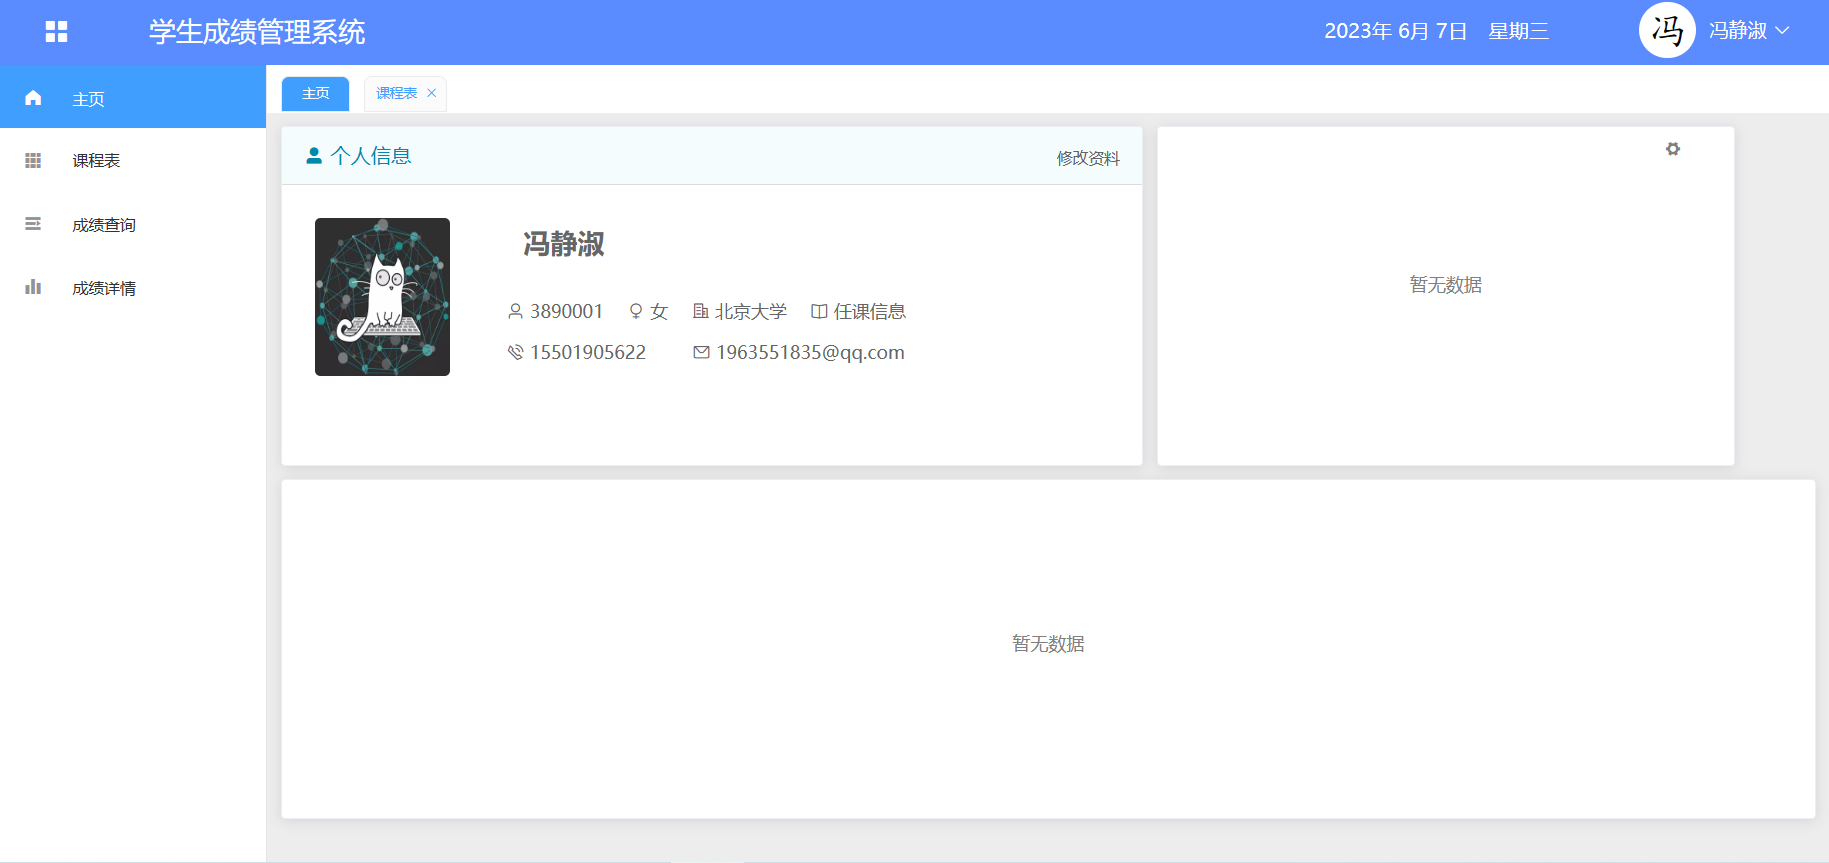This screenshot has height=863, width=1829.
Task: Click the 冯静淑 username in header
Action: click(x=1738, y=31)
